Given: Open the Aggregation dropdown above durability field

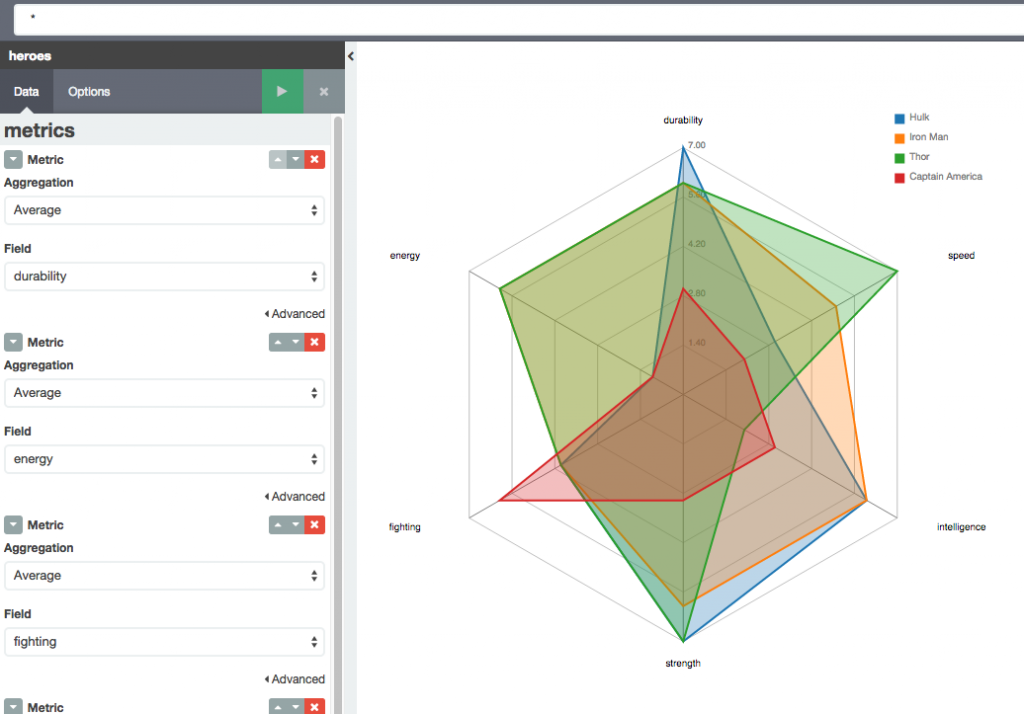Looking at the screenshot, I should [165, 210].
